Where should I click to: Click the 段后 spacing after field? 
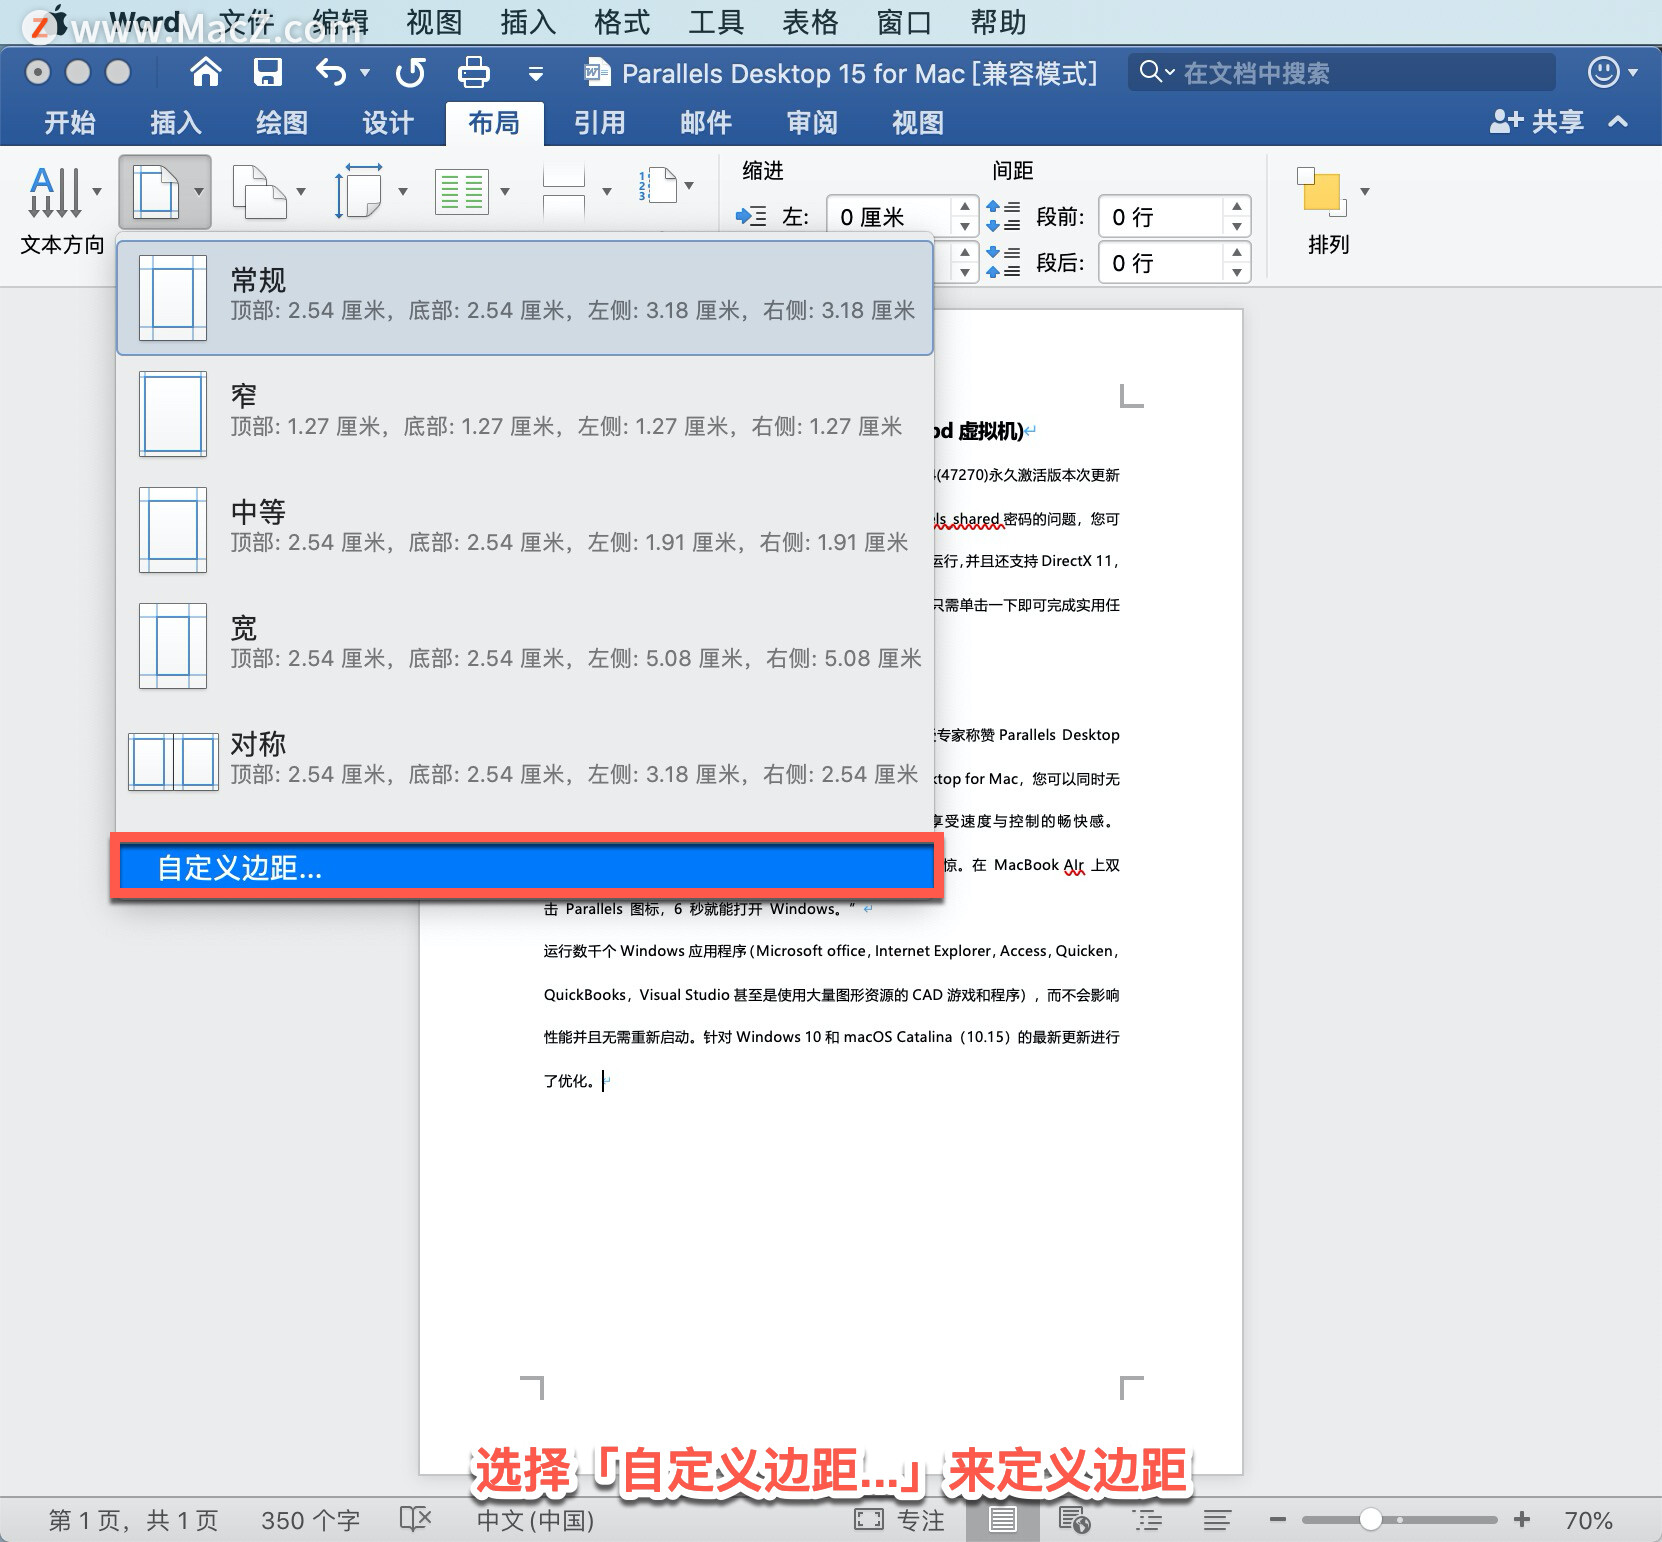[1161, 263]
